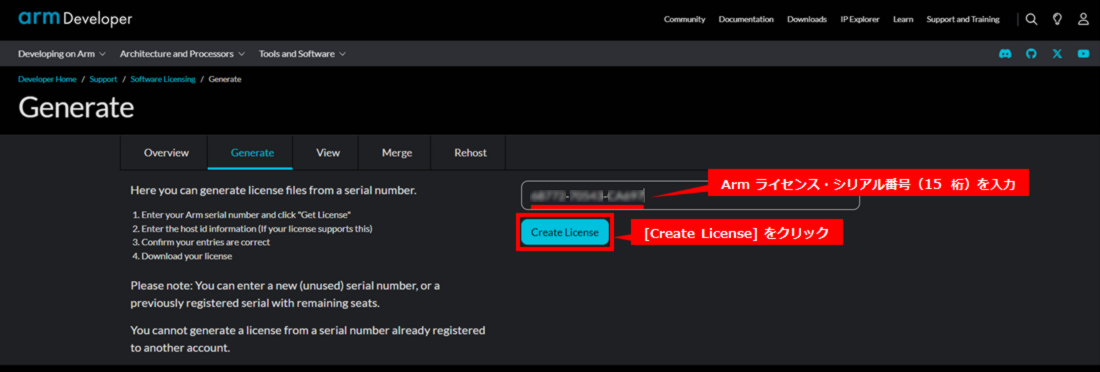Open Arm's X social icon link
Image resolution: width=1100 pixels, height=372 pixels.
pyautogui.click(x=1057, y=53)
